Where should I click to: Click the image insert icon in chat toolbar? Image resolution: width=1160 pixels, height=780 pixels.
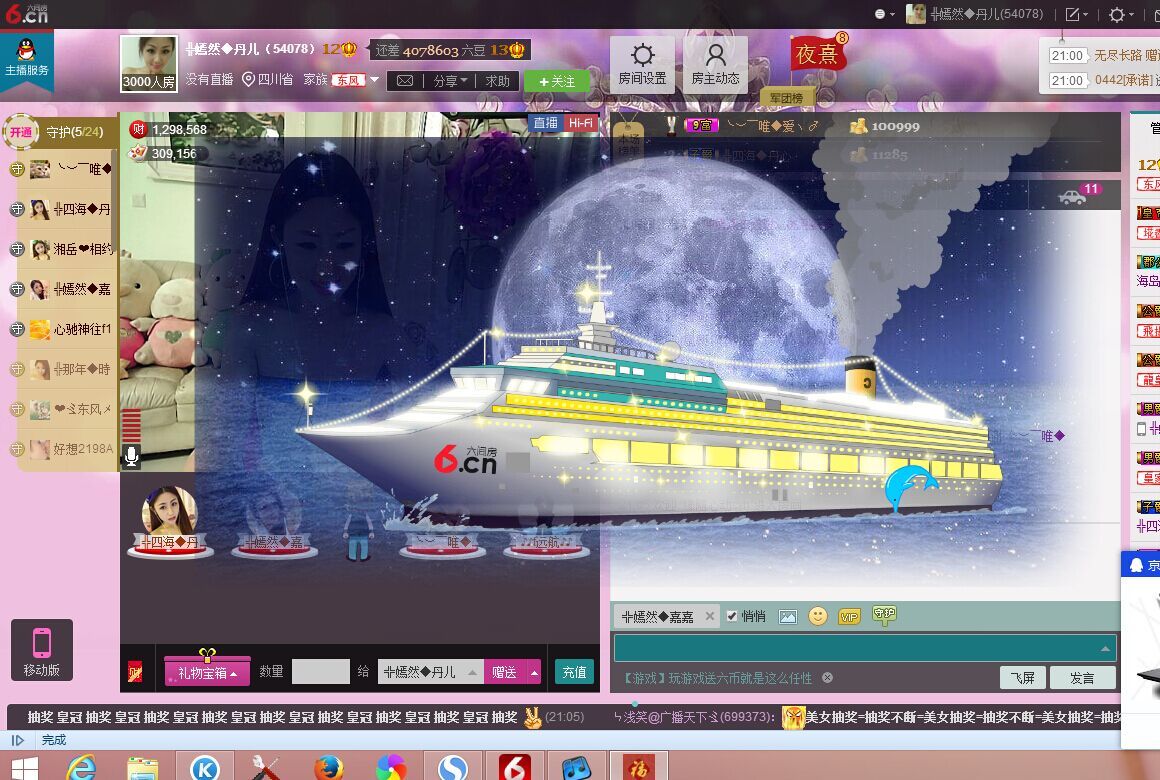[788, 616]
